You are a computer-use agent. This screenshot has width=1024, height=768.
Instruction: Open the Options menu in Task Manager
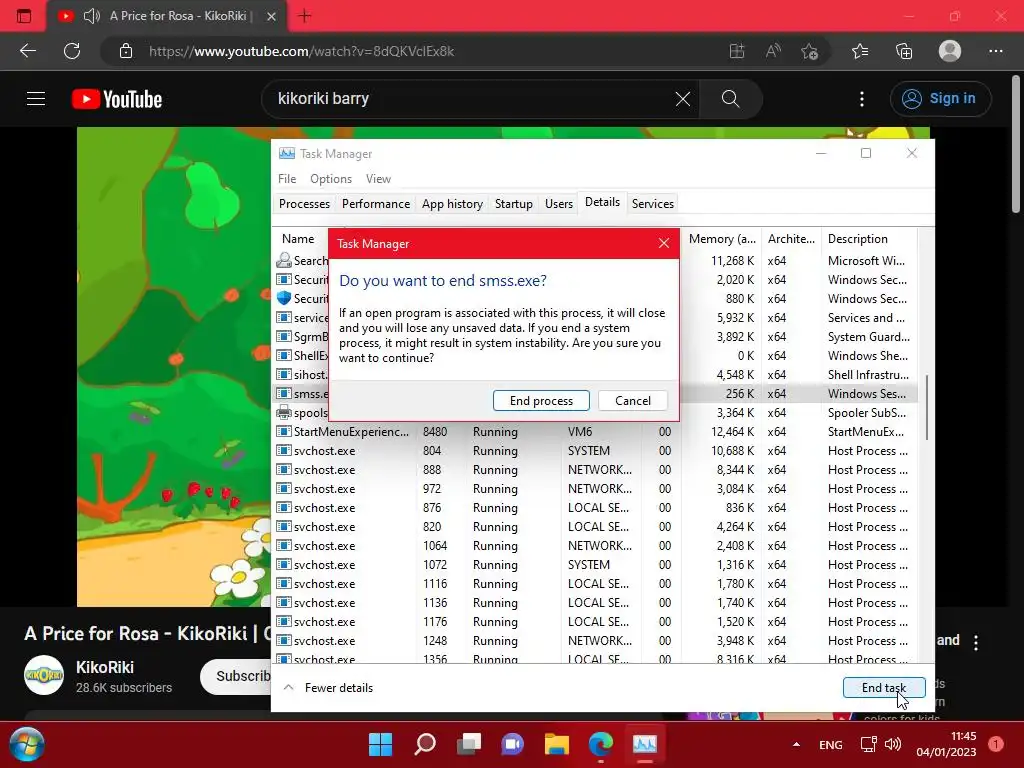330,179
